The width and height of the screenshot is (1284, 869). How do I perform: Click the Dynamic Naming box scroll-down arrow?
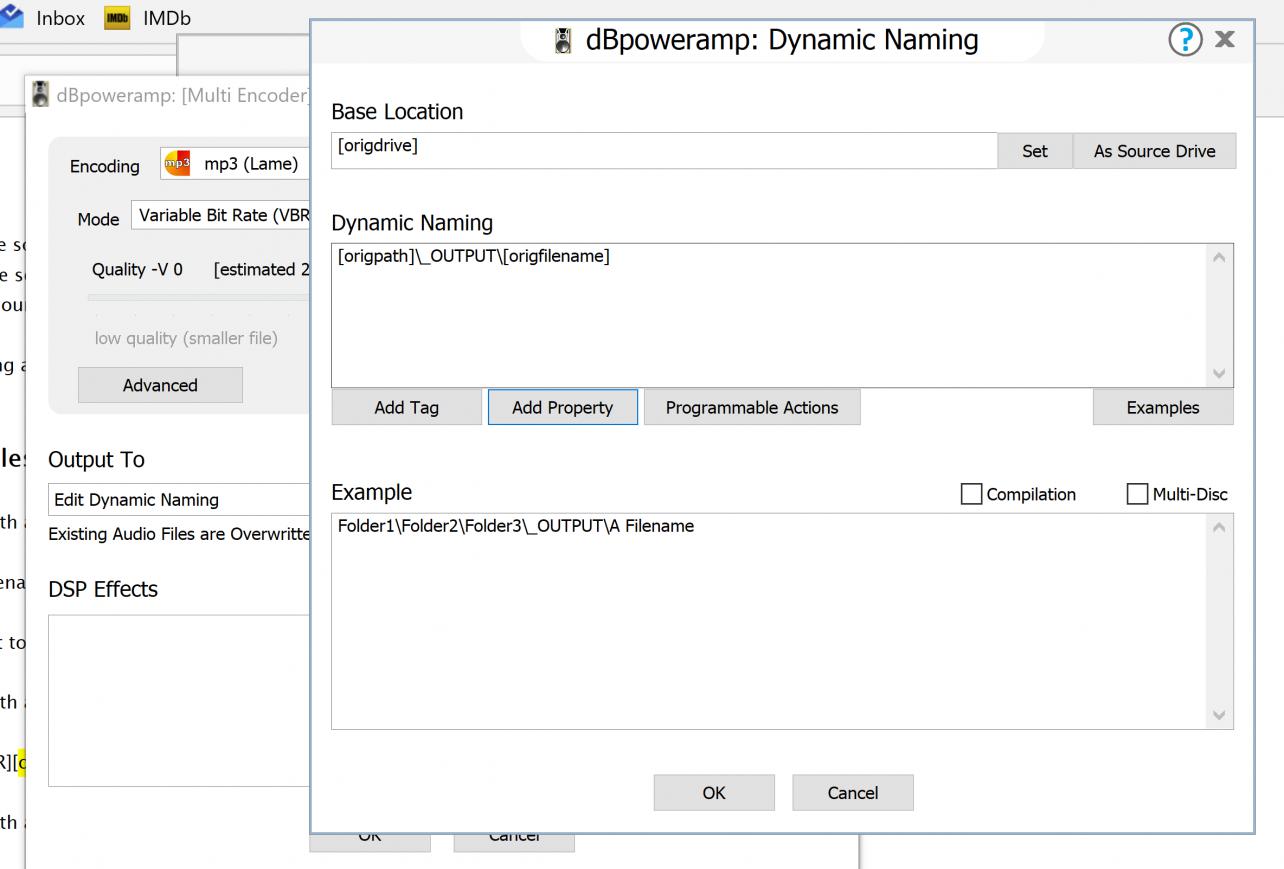point(1218,374)
